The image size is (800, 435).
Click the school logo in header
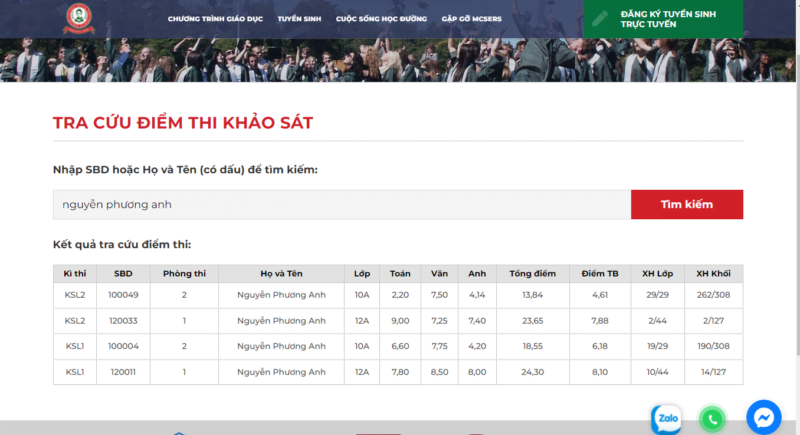(x=77, y=18)
